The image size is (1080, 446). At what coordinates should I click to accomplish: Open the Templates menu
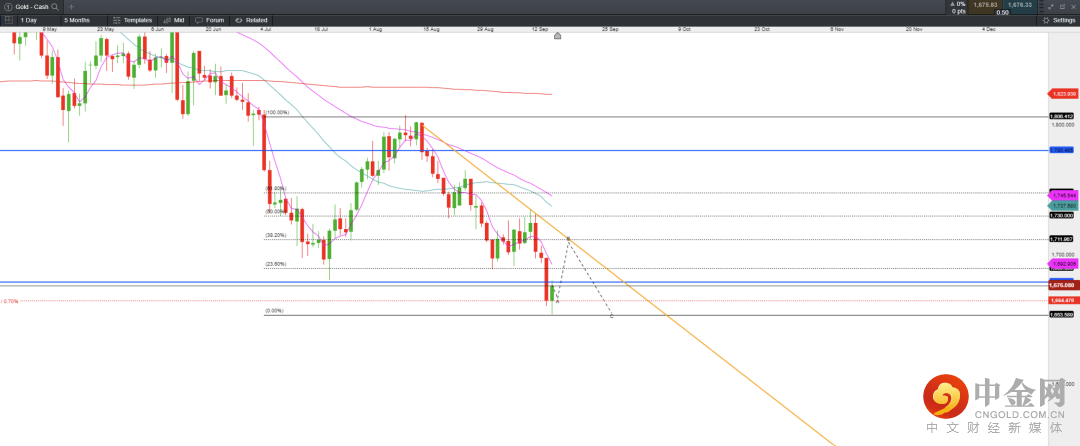tap(132, 20)
